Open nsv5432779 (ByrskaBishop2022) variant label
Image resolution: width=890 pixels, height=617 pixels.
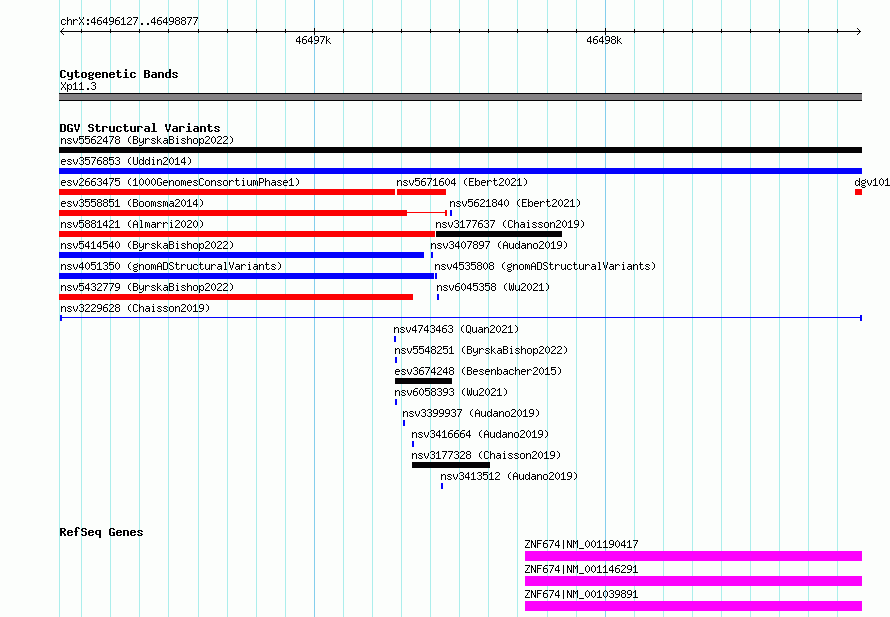click(147, 287)
